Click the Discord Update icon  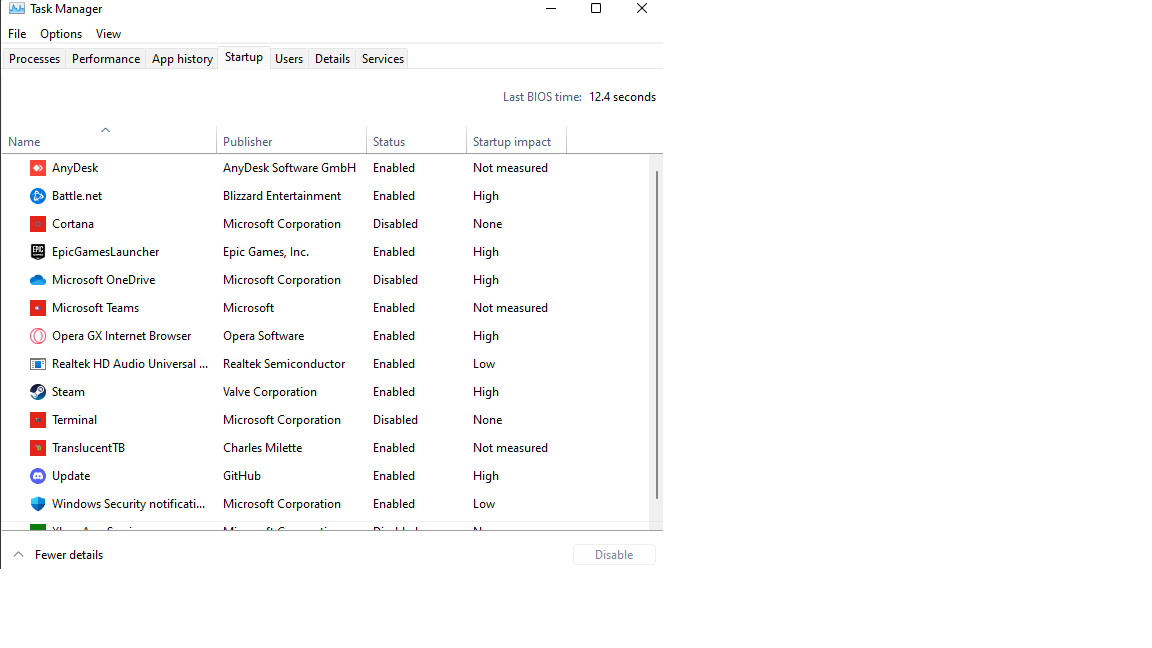click(x=37, y=476)
